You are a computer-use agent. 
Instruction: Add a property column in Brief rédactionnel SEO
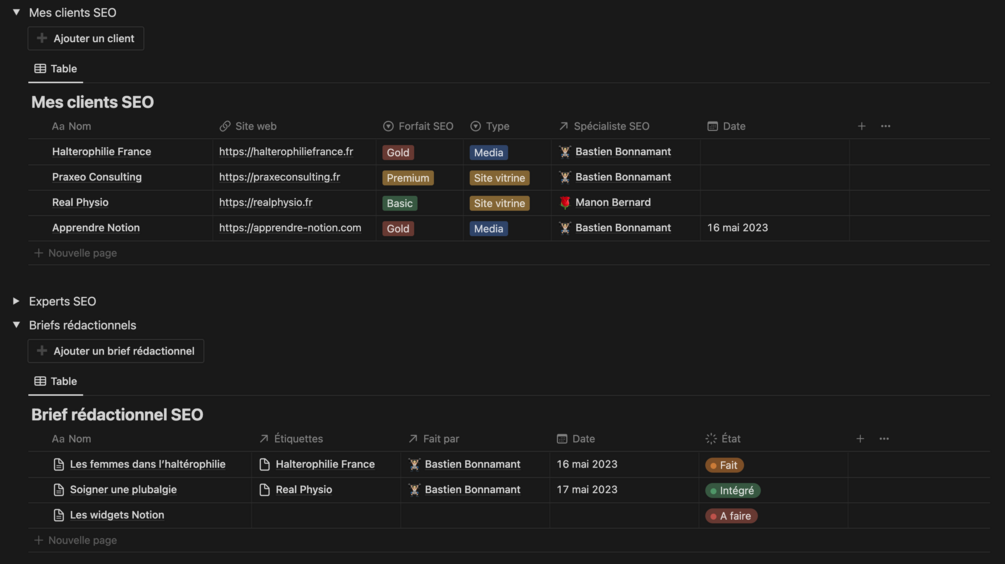[x=860, y=439]
